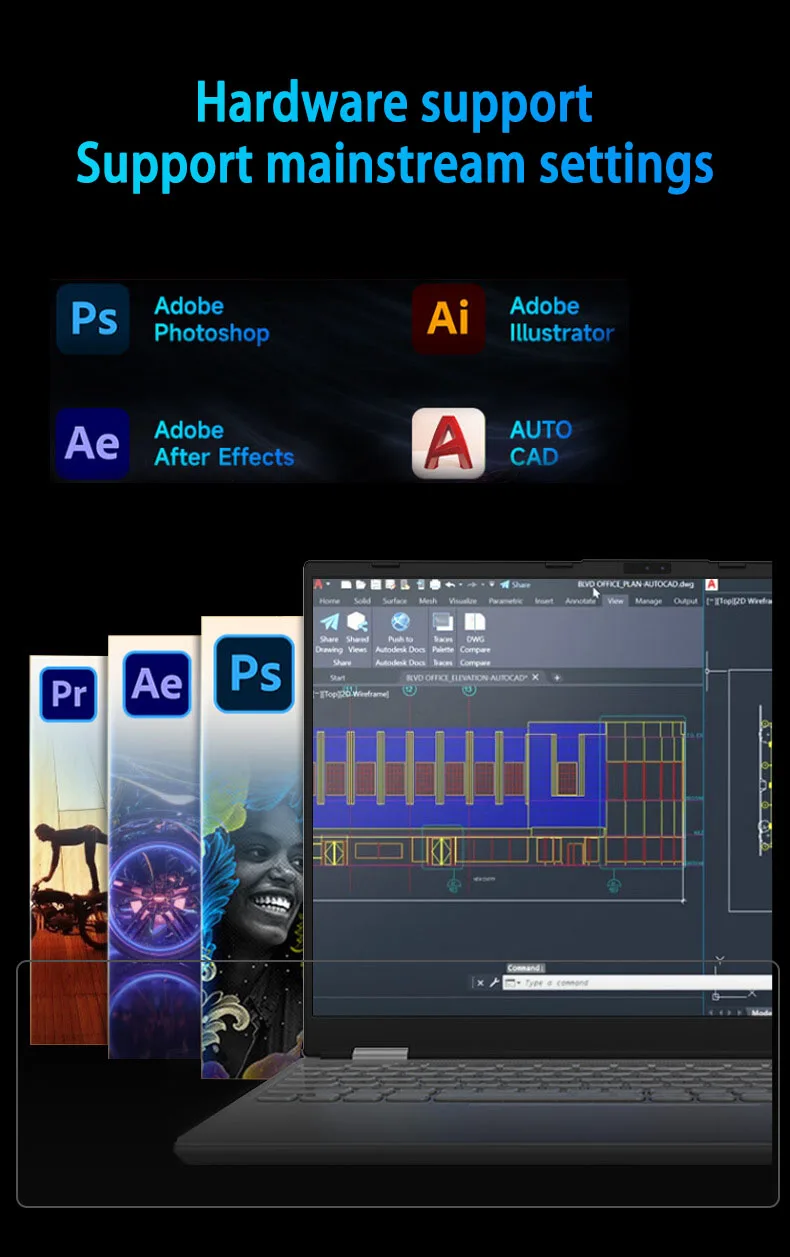This screenshot has height=1257, width=790.
Task: Switch to the Manage ribbon tab
Action: 649,601
